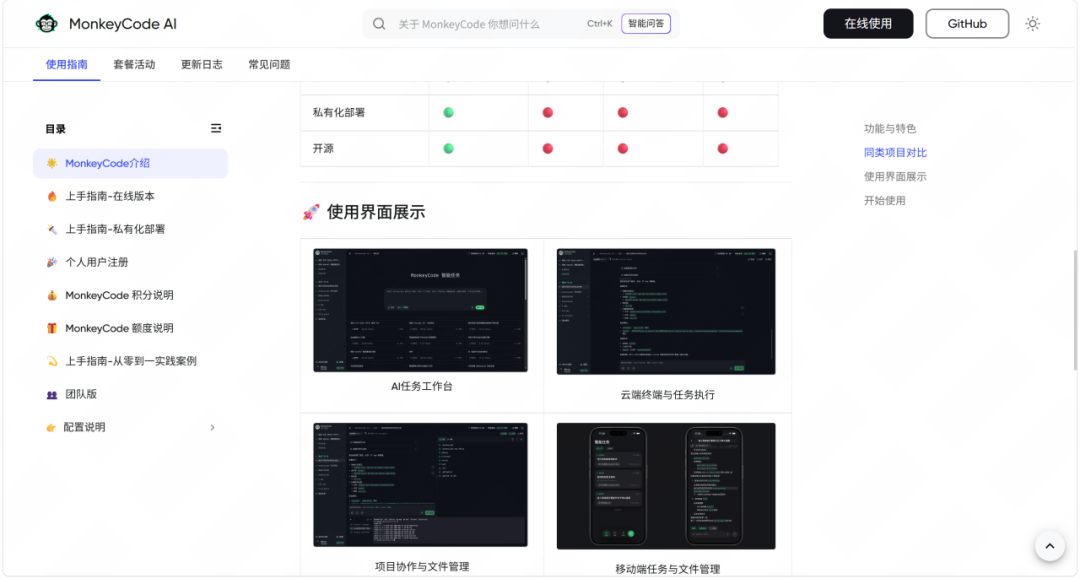This screenshot has height=579, width=1080.
Task: Click the rocket icon next to 使用界面展示
Action: 311,212
